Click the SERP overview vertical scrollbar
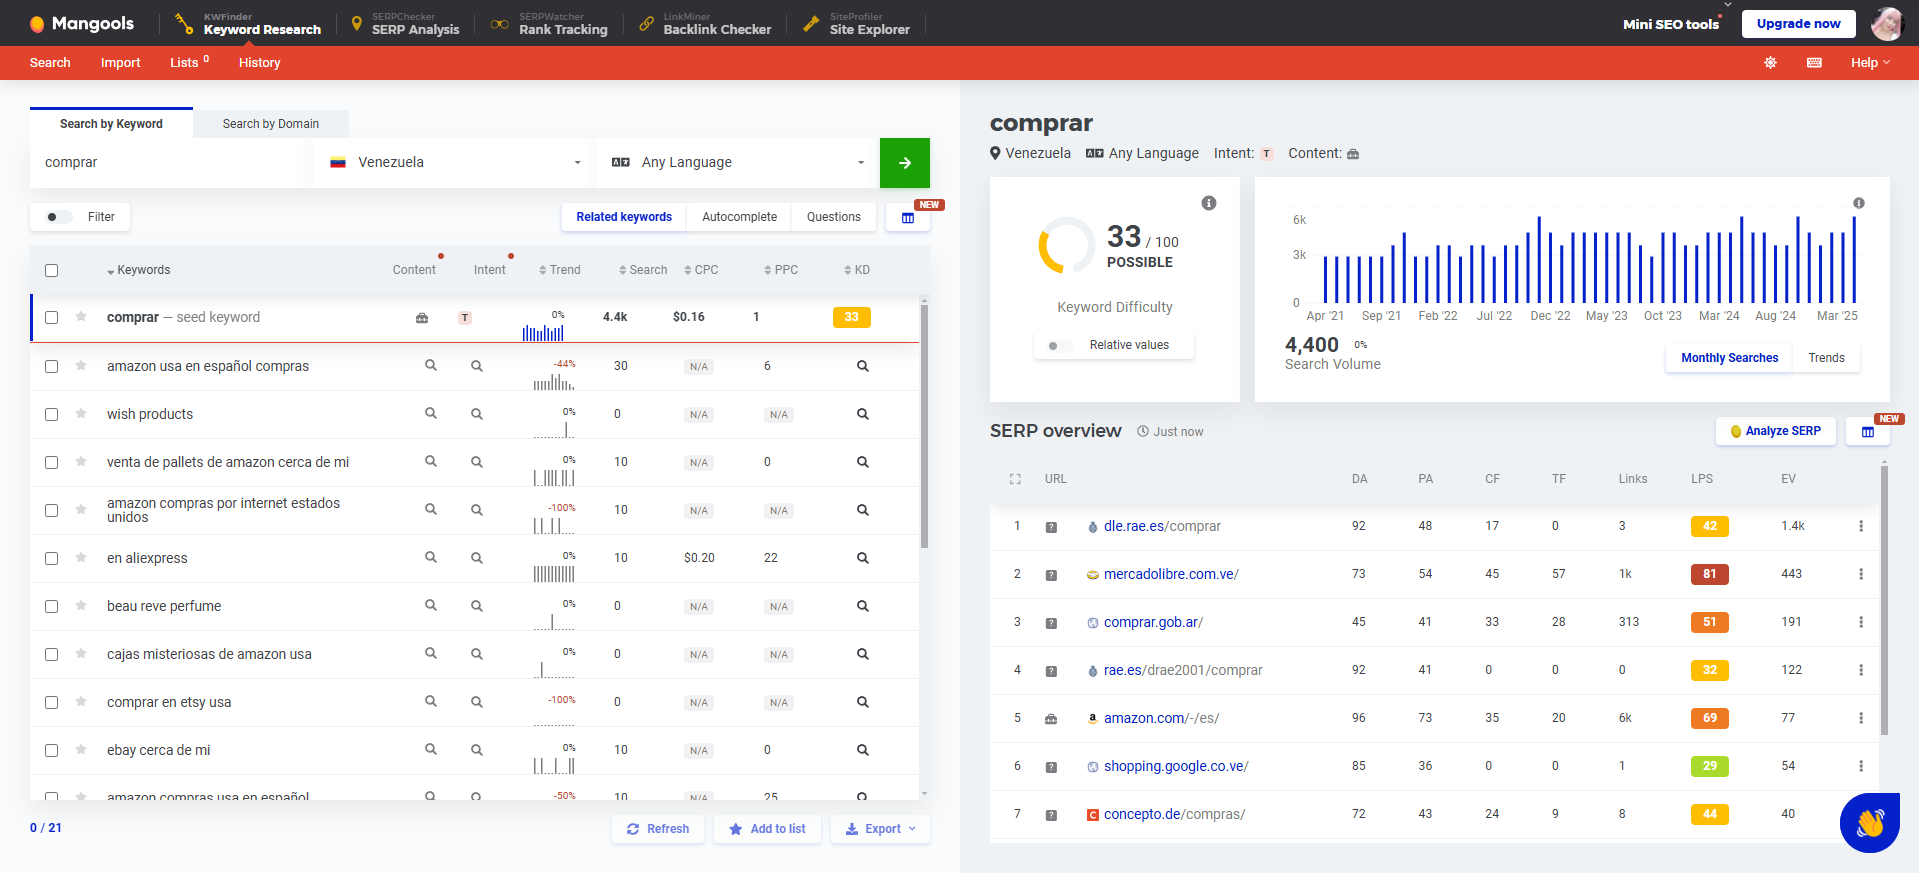The height and width of the screenshot is (873, 1919). tap(1884, 600)
